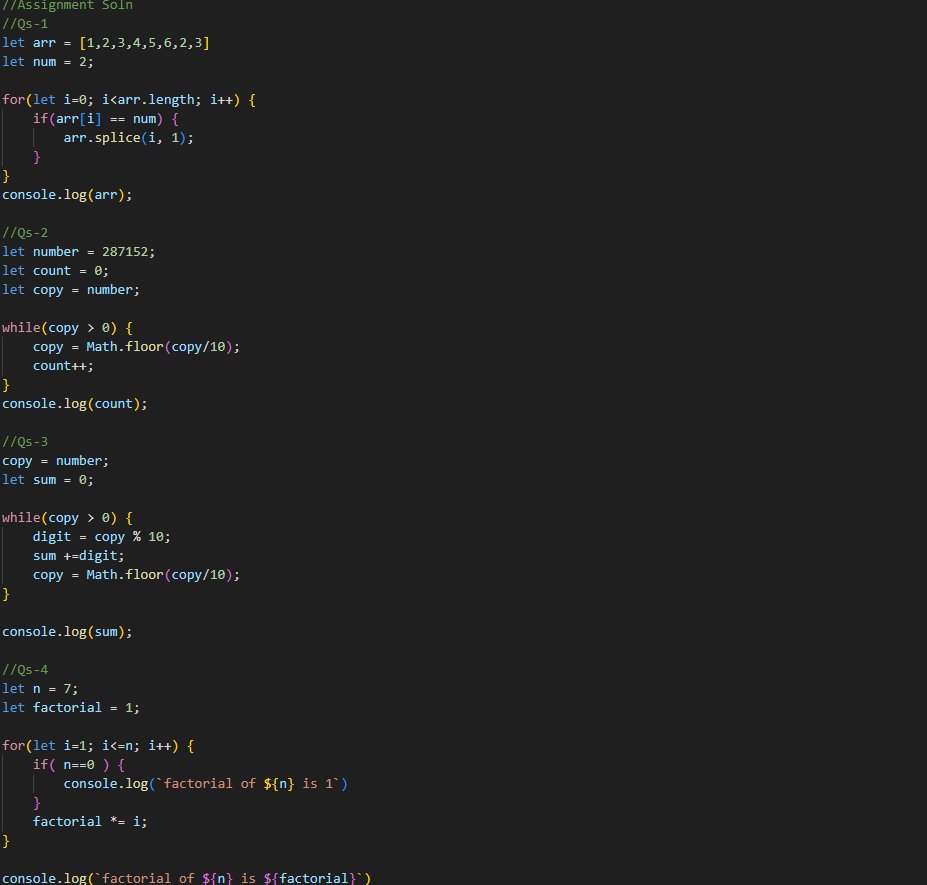Screen dimensions: 927x885
Task: Click console.log(count) statement
Action: coord(73,403)
